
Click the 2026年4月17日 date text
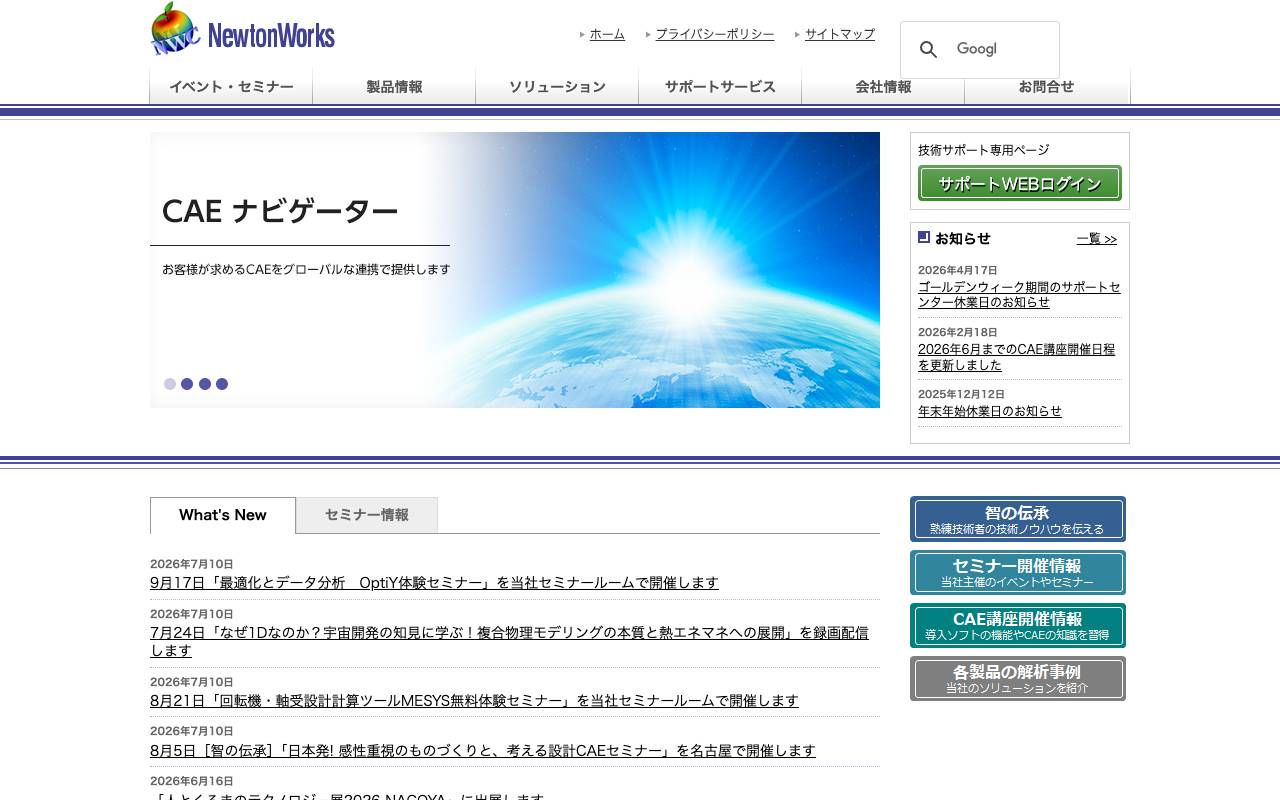[x=958, y=270]
